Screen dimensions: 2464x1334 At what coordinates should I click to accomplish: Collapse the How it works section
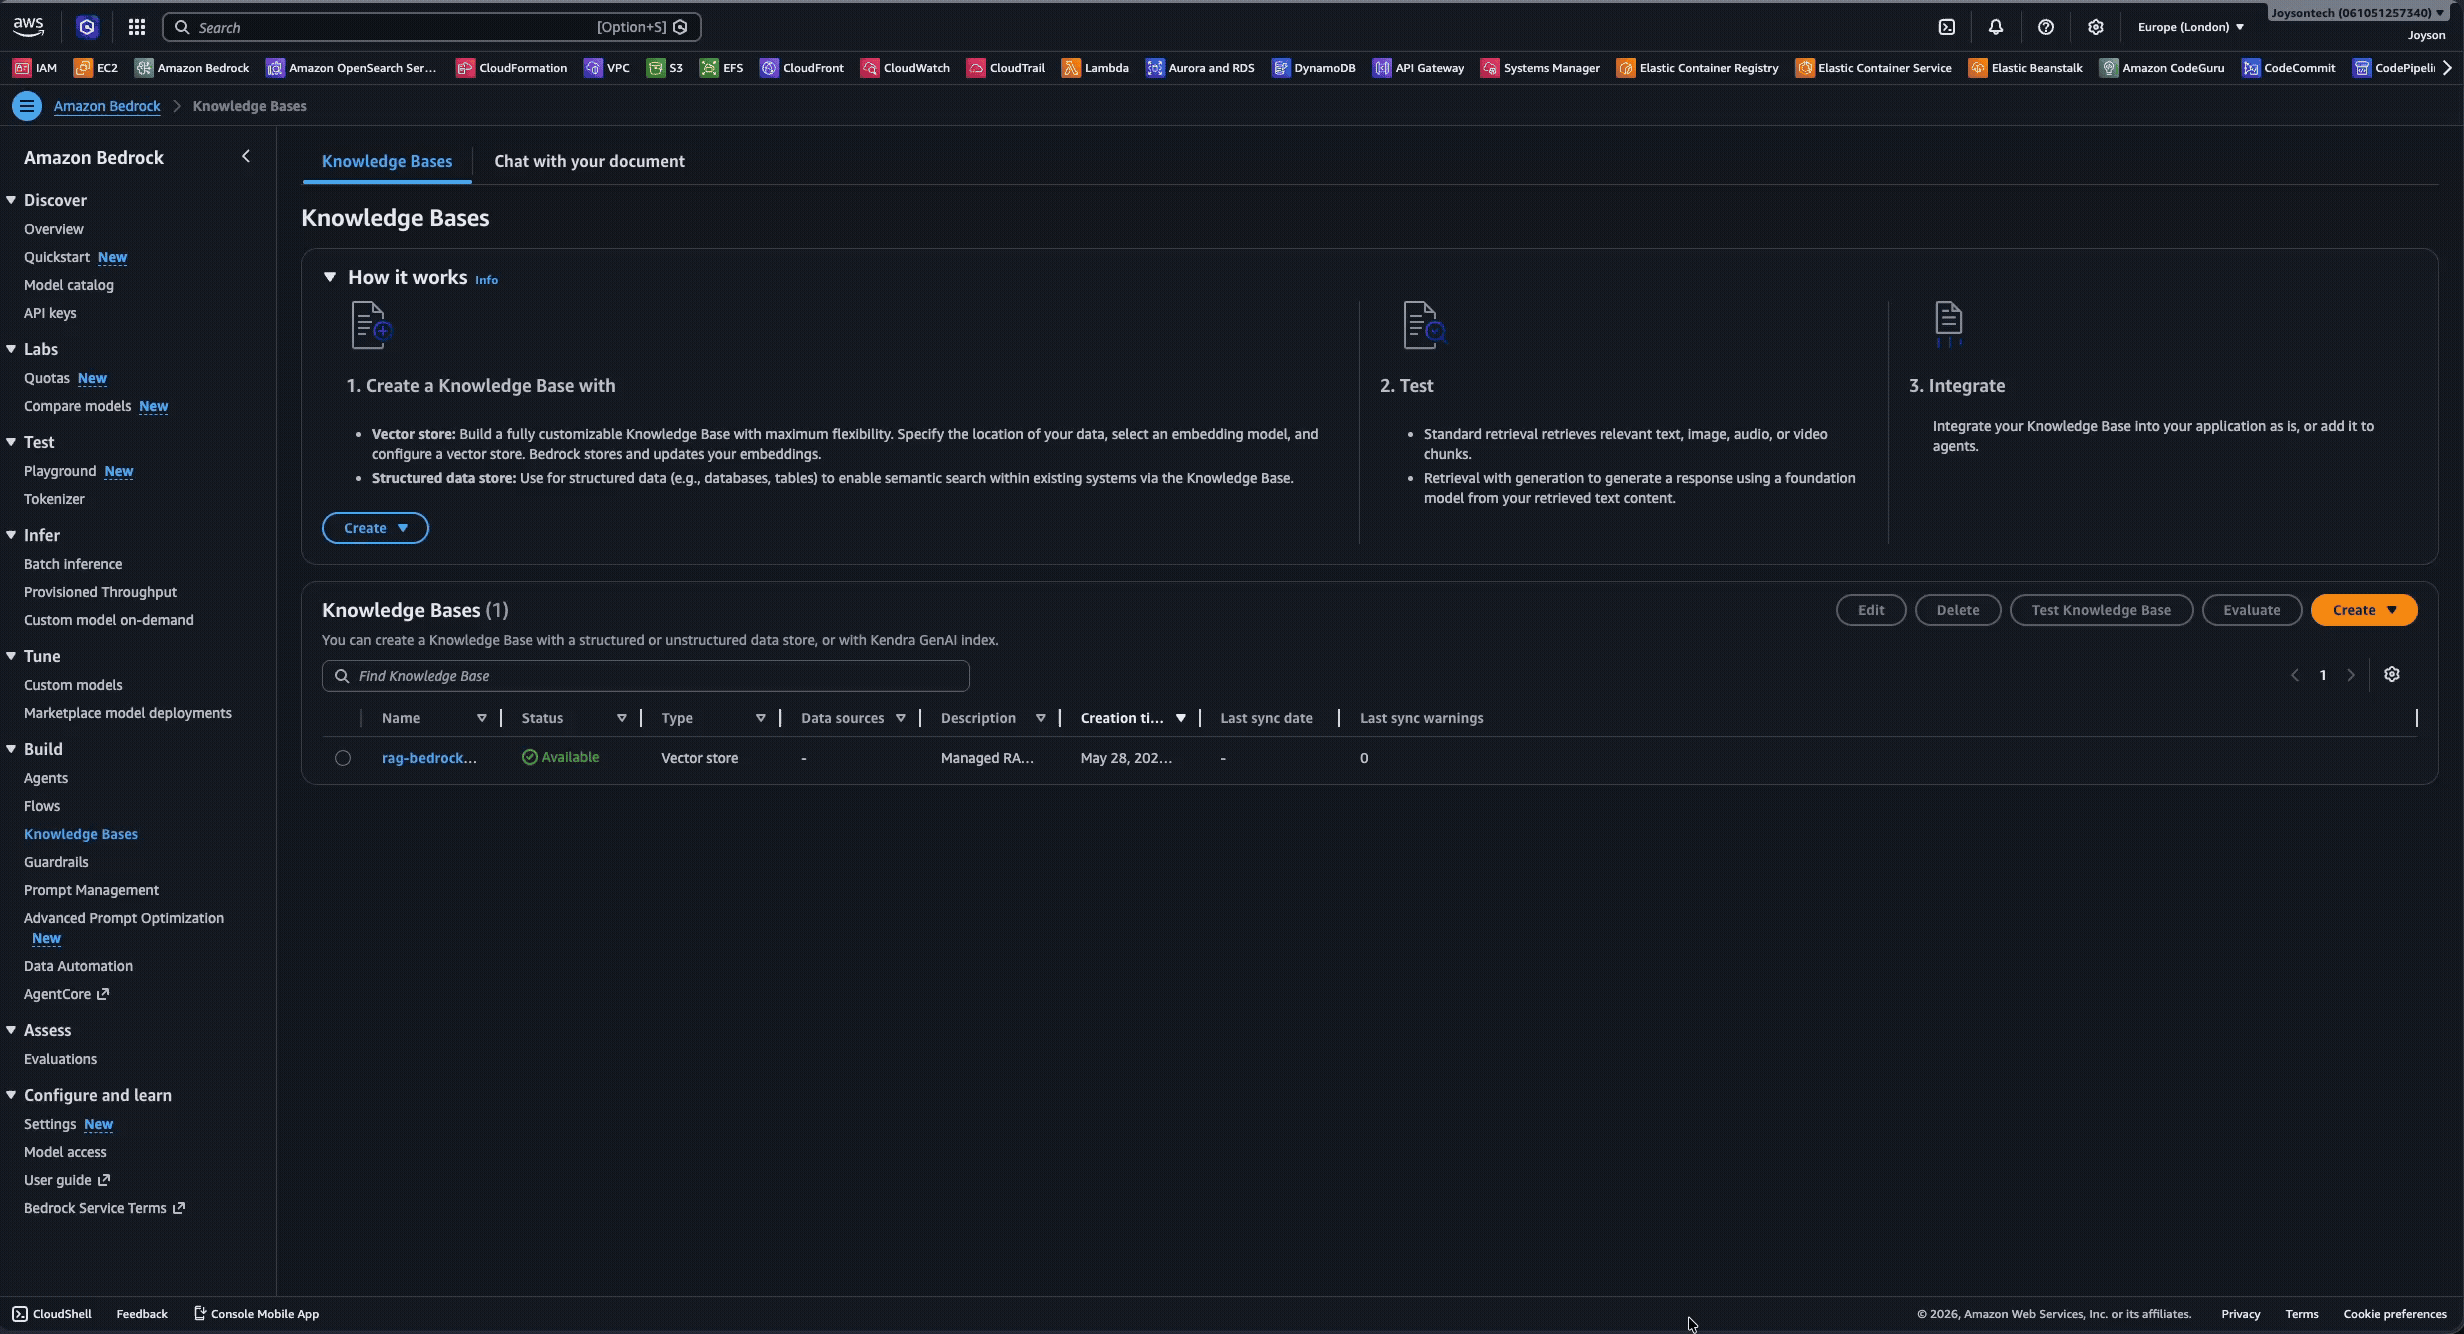330,277
